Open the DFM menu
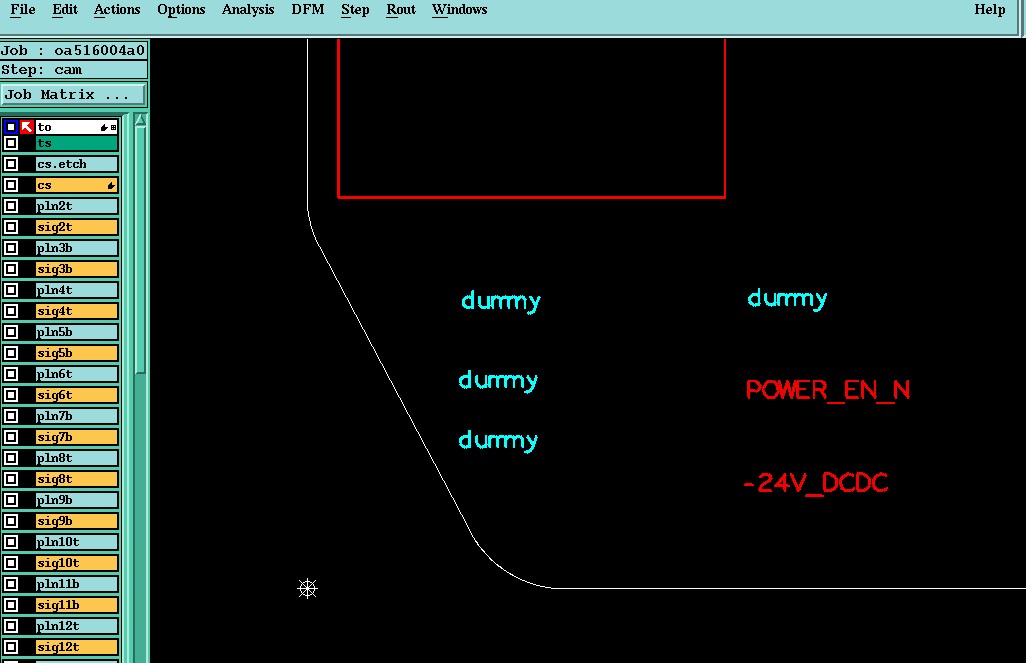Screen dimensions: 1026x663 (308, 10)
